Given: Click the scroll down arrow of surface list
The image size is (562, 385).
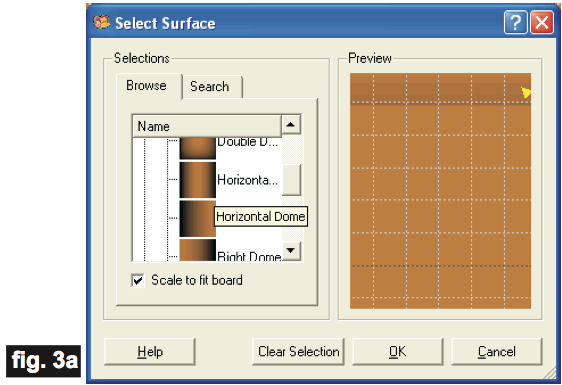Looking at the screenshot, I should coord(291,251).
